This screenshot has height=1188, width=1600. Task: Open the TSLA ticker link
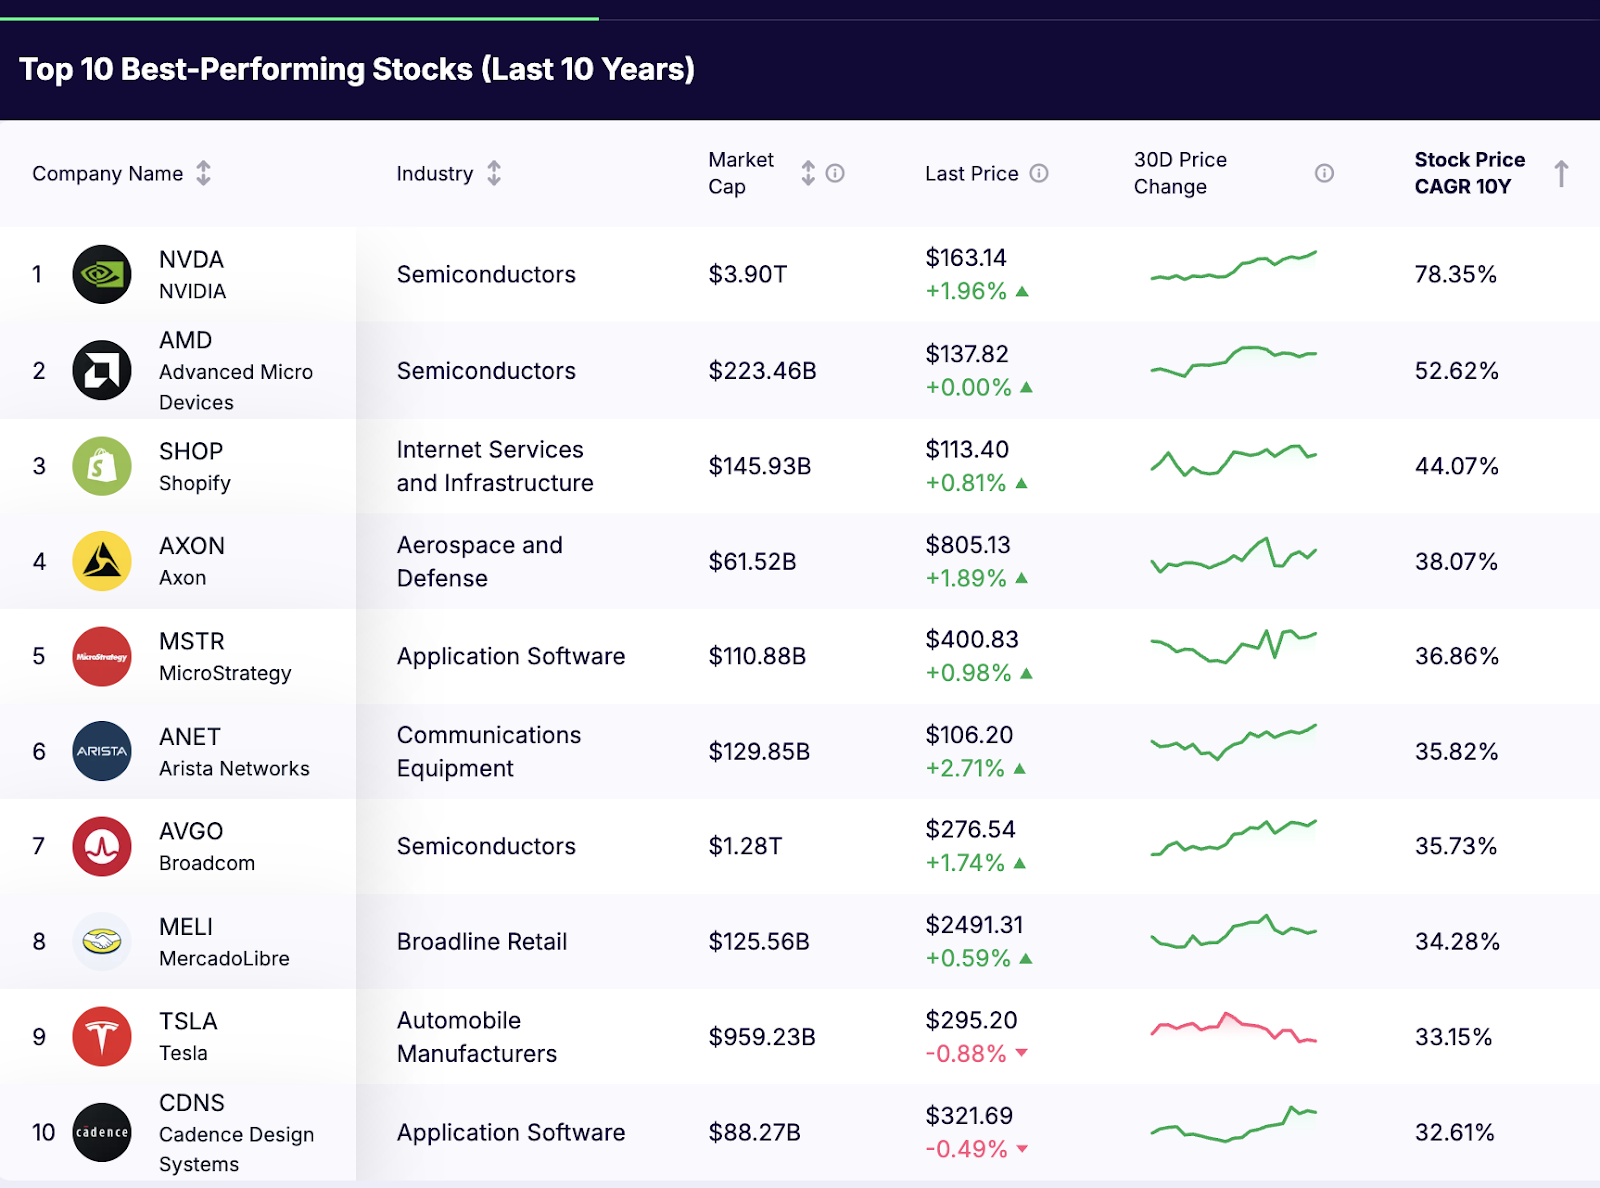point(188,1021)
